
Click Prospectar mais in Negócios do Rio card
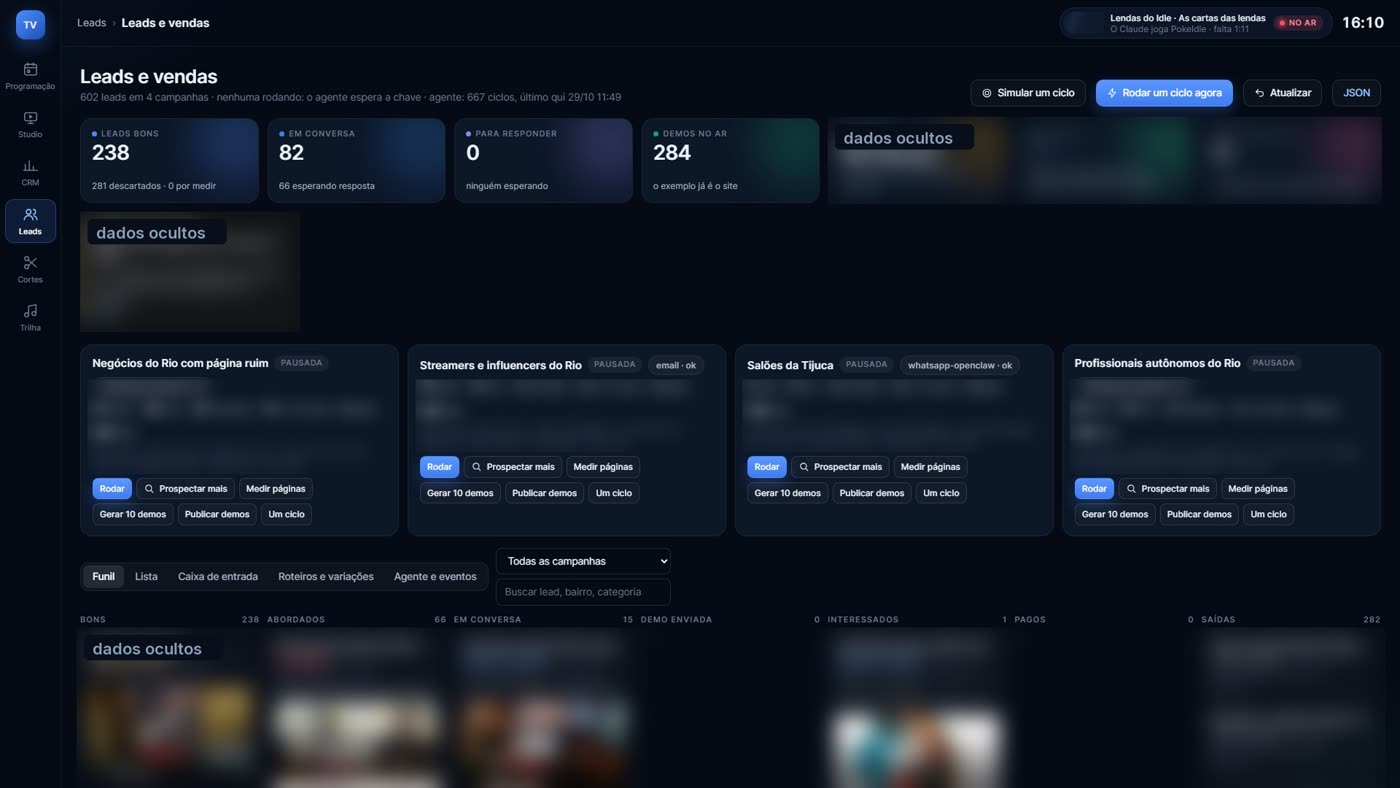pyautogui.click(x=186, y=489)
